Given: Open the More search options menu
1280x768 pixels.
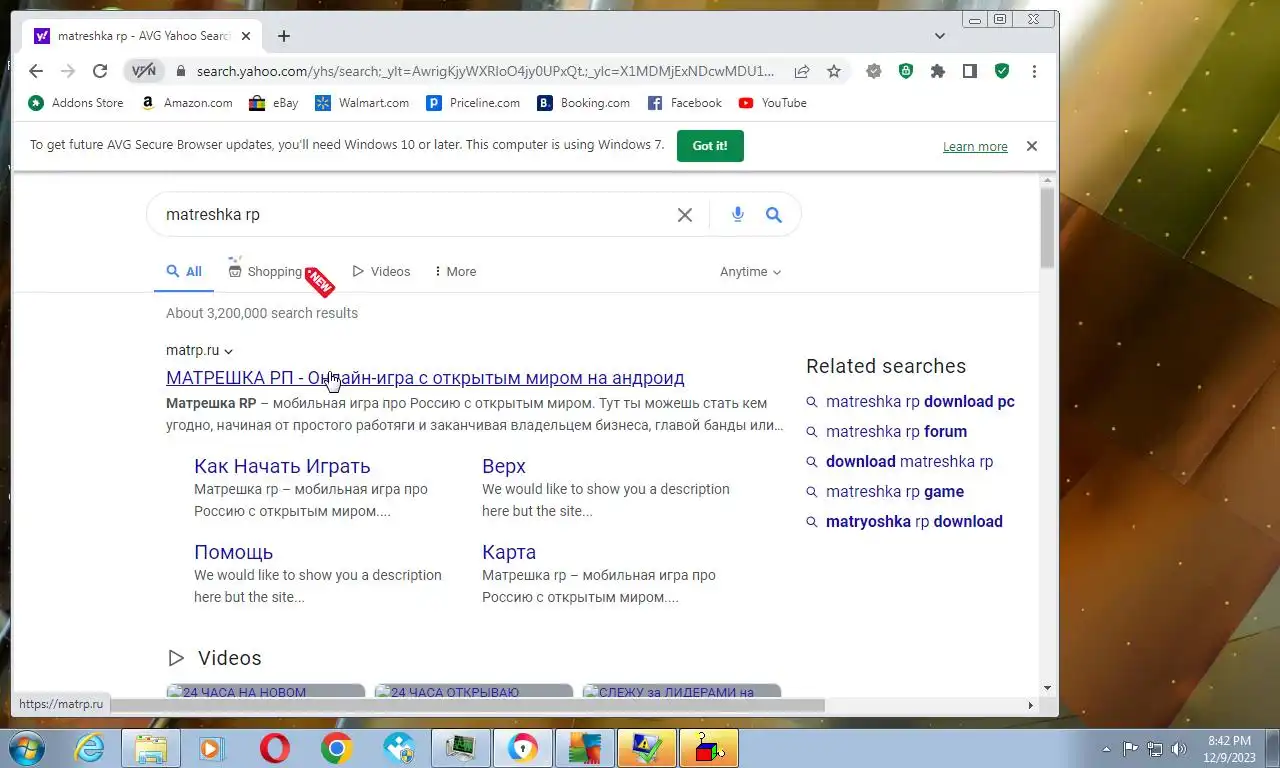Looking at the screenshot, I should [x=455, y=271].
